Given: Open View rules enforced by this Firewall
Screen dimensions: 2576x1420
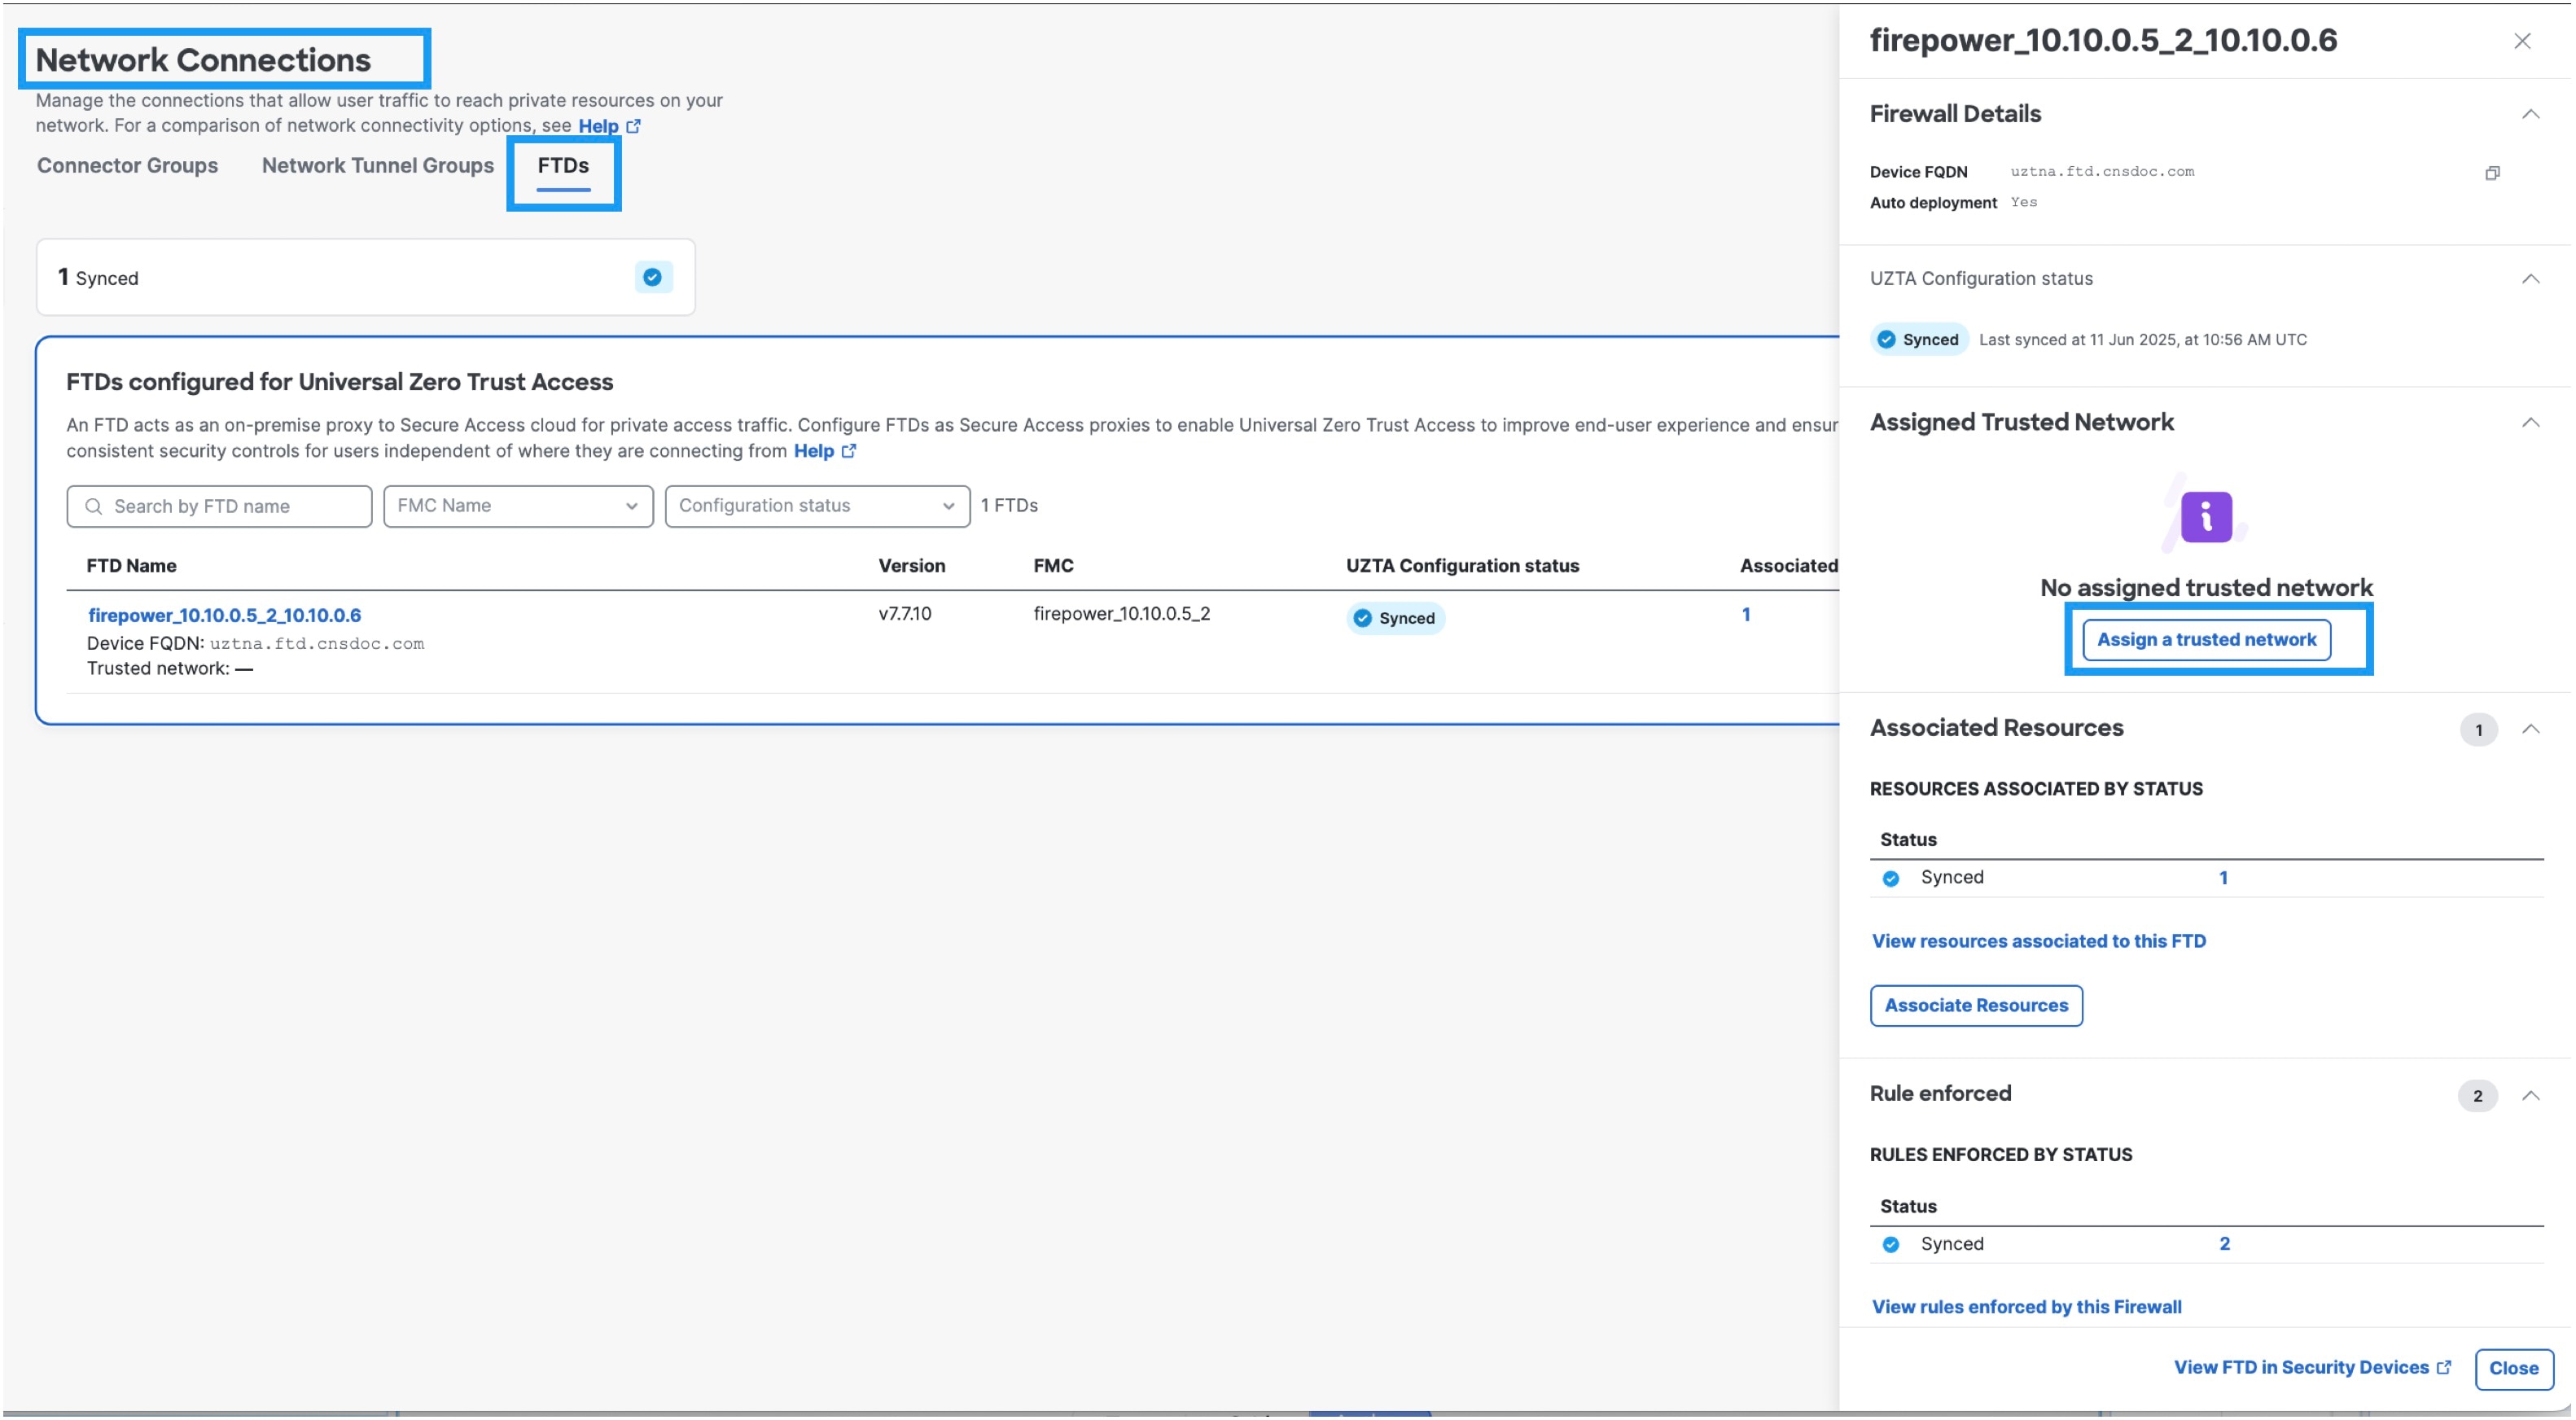Looking at the screenshot, I should click(2026, 1307).
